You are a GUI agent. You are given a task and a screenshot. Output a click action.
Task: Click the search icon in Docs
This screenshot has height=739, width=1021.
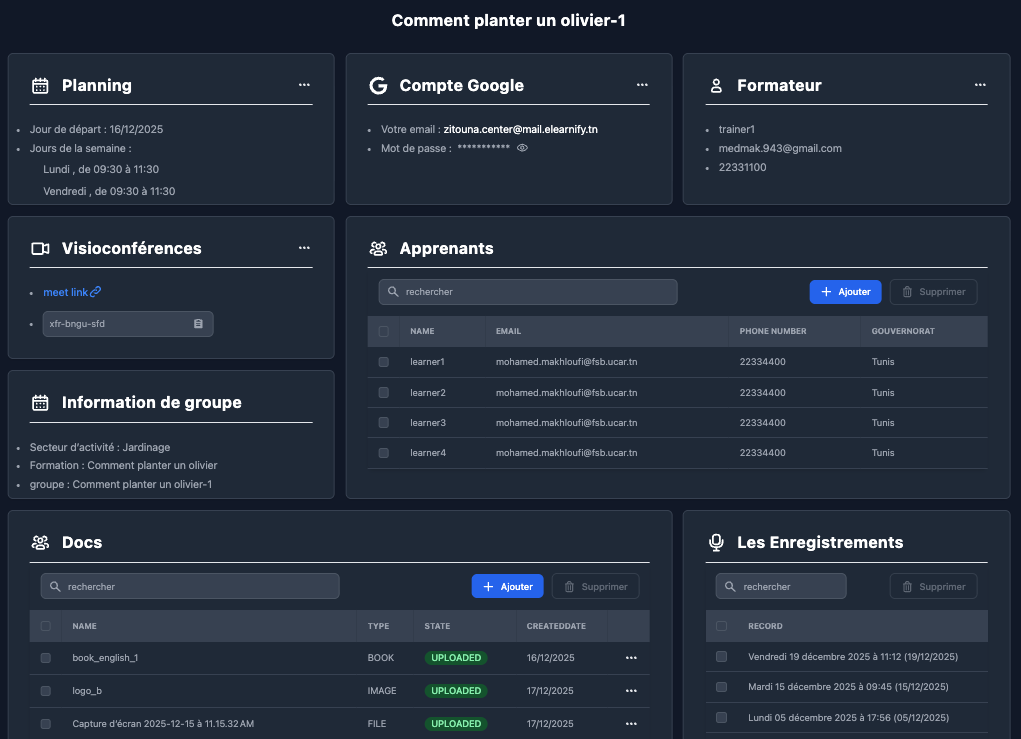pos(55,587)
